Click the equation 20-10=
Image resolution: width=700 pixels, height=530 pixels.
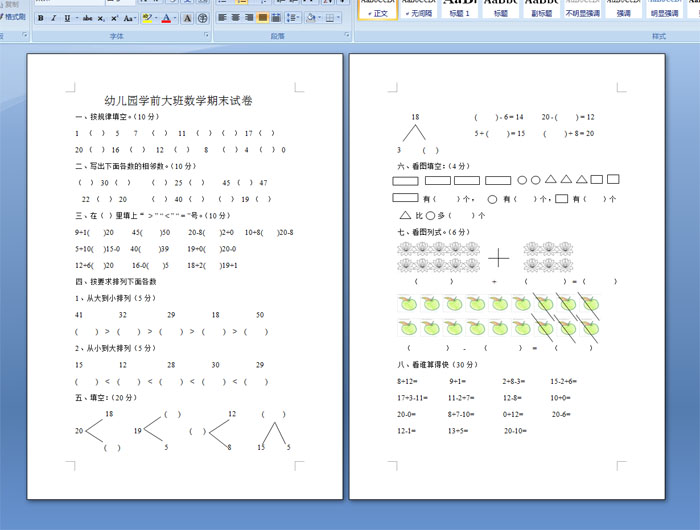515,431
